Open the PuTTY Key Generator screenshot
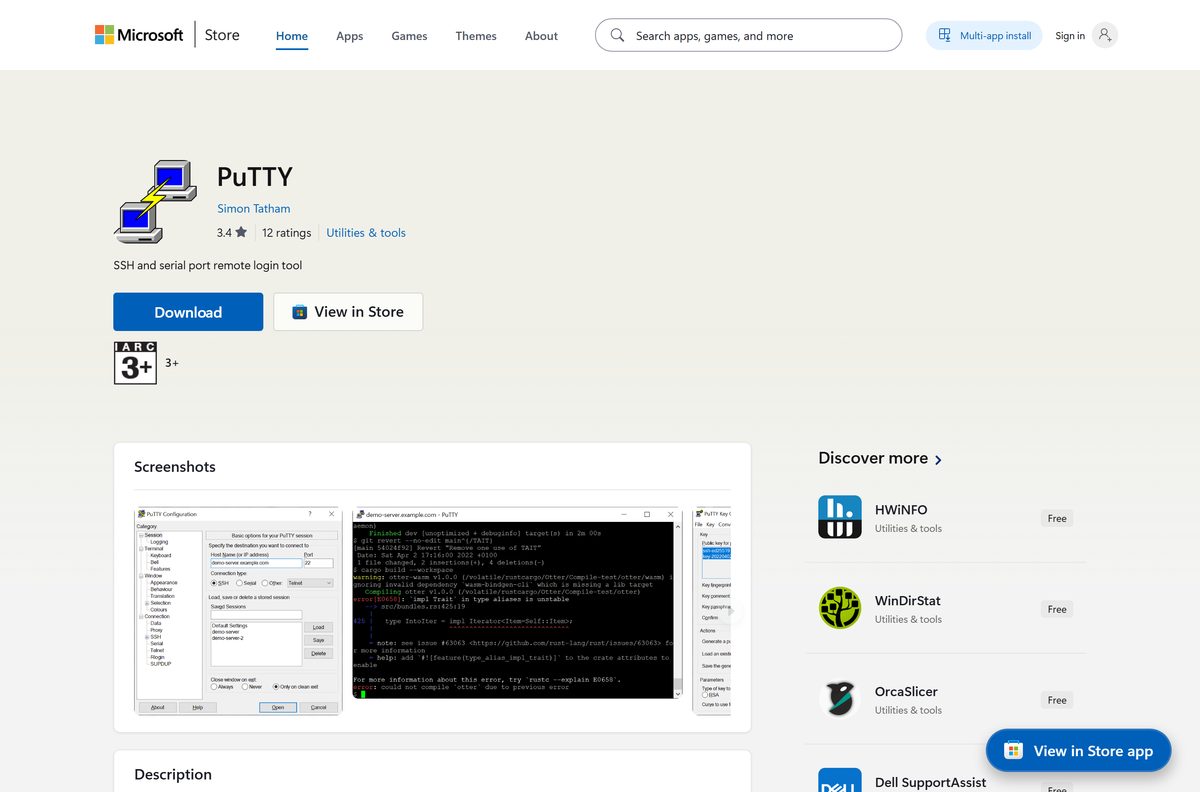 pyautogui.click(x=712, y=610)
